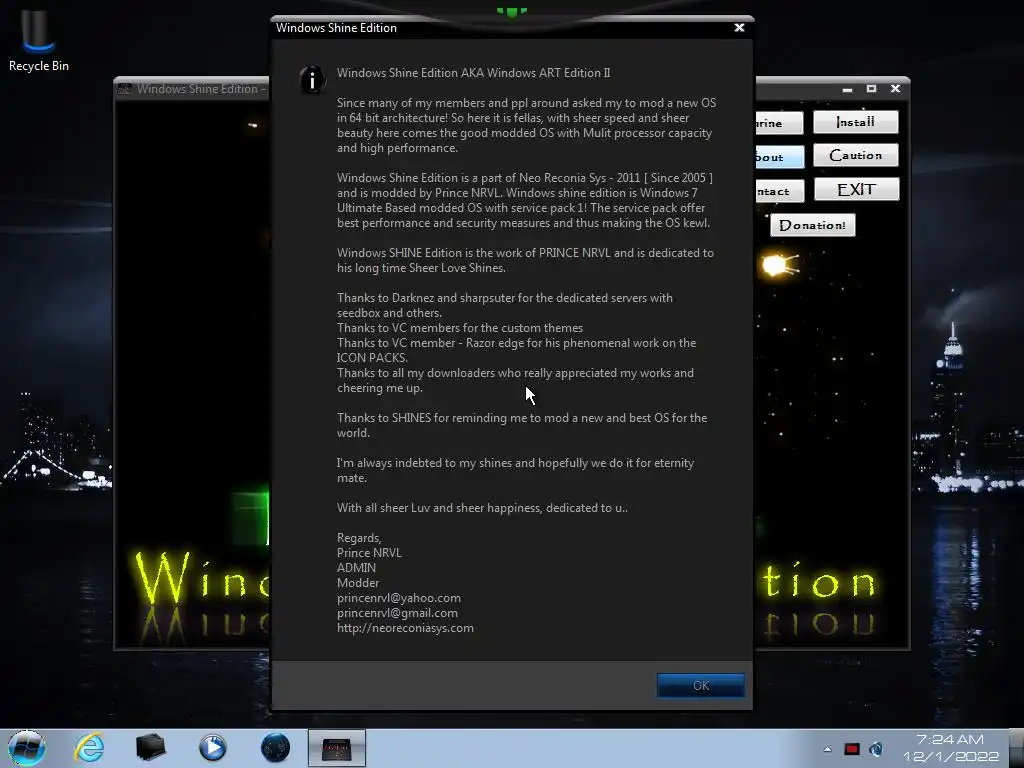Viewport: 1024px width, 768px height.
Task: Minimize the background Windows Shine Edition window
Action: point(848,89)
